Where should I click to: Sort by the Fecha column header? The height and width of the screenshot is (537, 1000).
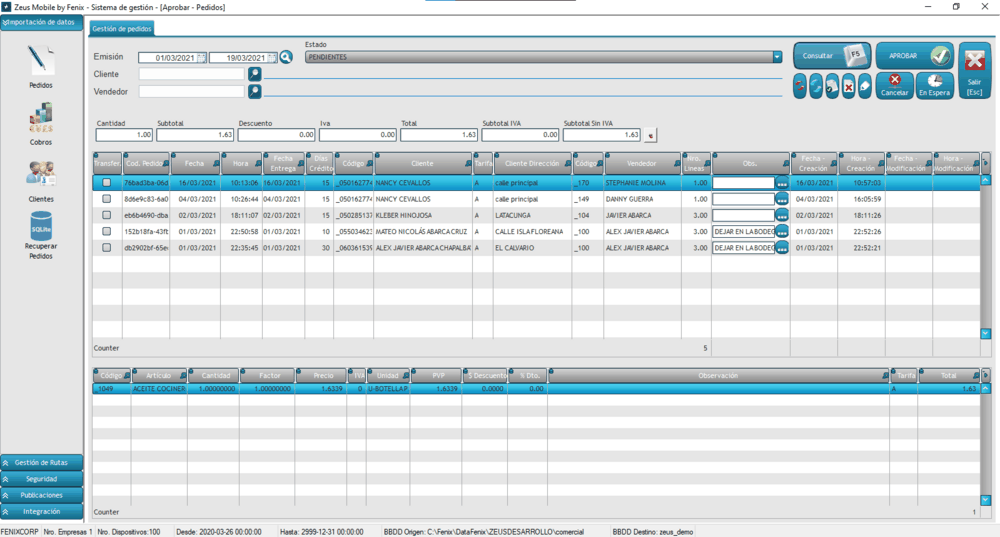(x=195, y=164)
